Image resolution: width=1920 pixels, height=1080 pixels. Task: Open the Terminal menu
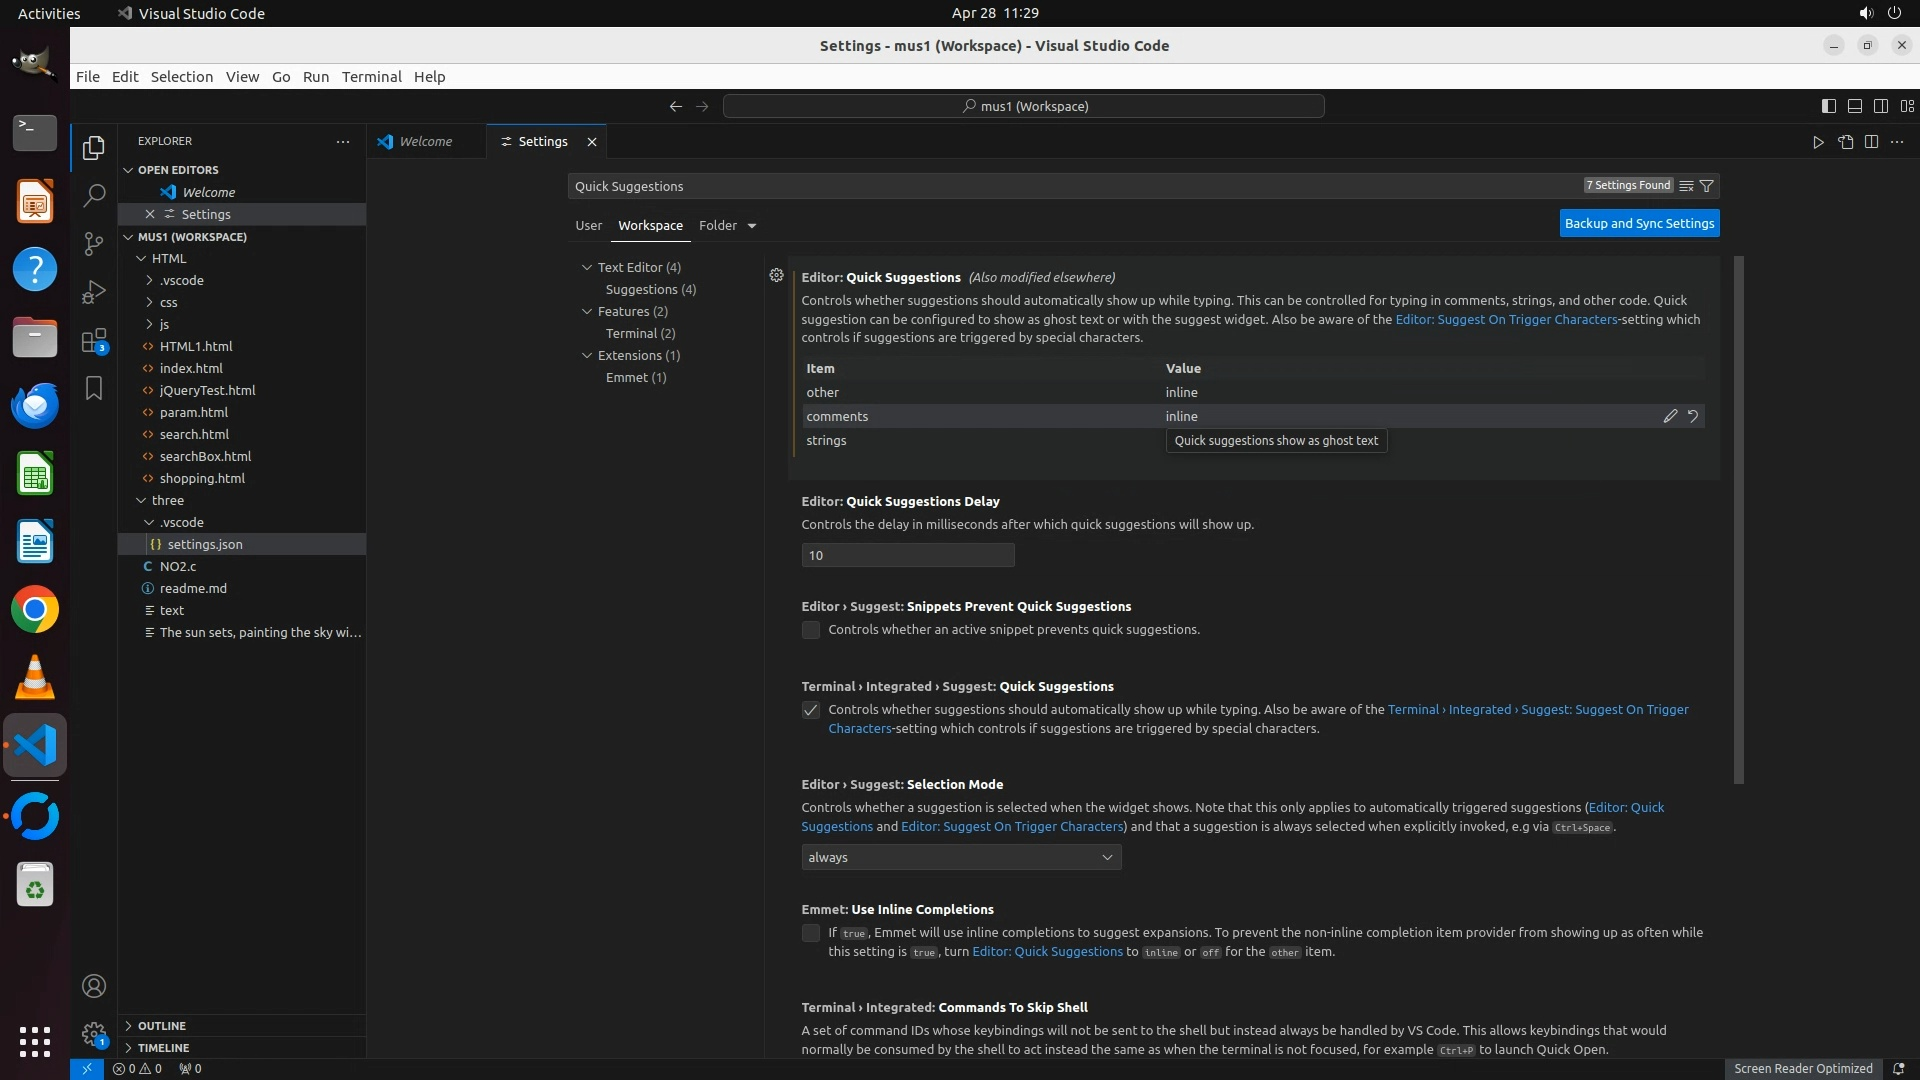(371, 77)
